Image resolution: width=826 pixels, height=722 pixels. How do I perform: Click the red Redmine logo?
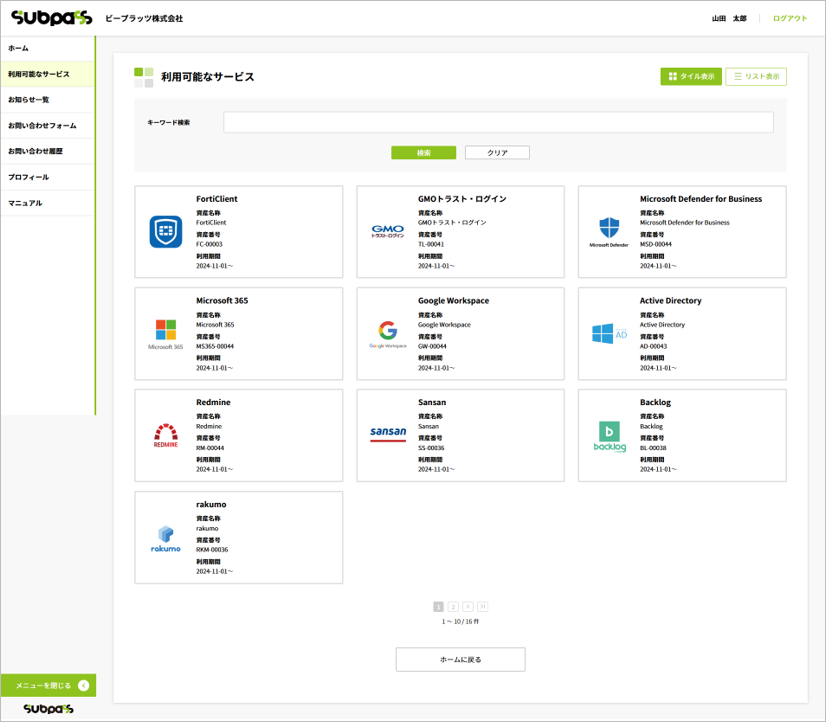pos(166,436)
